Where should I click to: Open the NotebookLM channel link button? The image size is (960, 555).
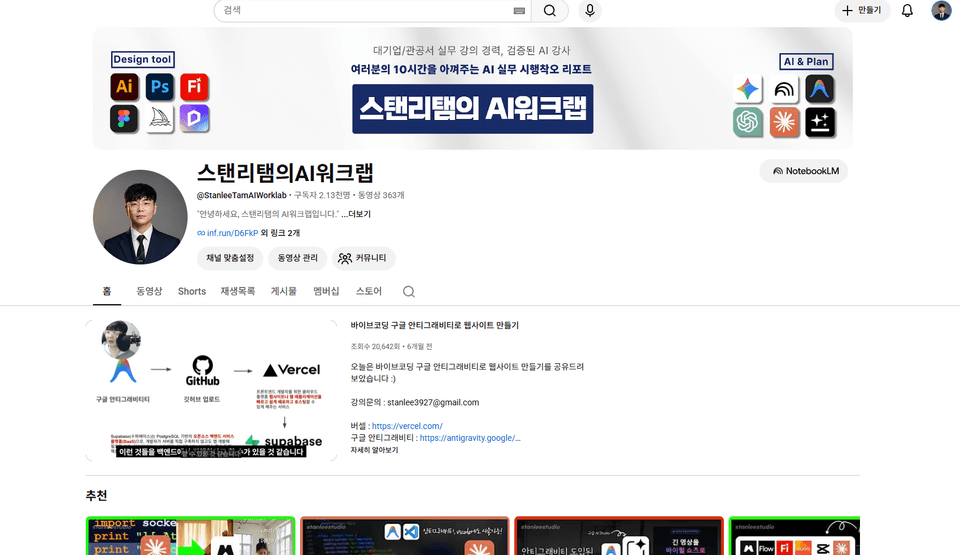tap(804, 171)
